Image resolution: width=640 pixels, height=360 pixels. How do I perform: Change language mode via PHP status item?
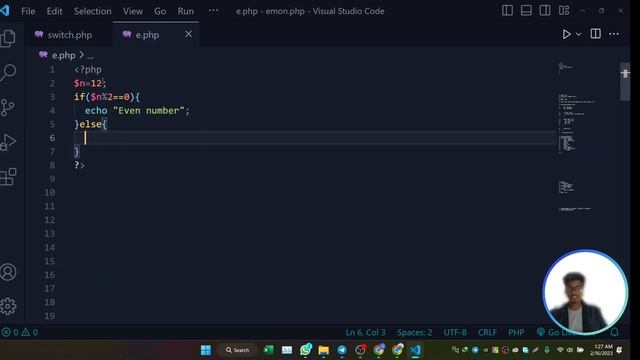click(x=516, y=333)
